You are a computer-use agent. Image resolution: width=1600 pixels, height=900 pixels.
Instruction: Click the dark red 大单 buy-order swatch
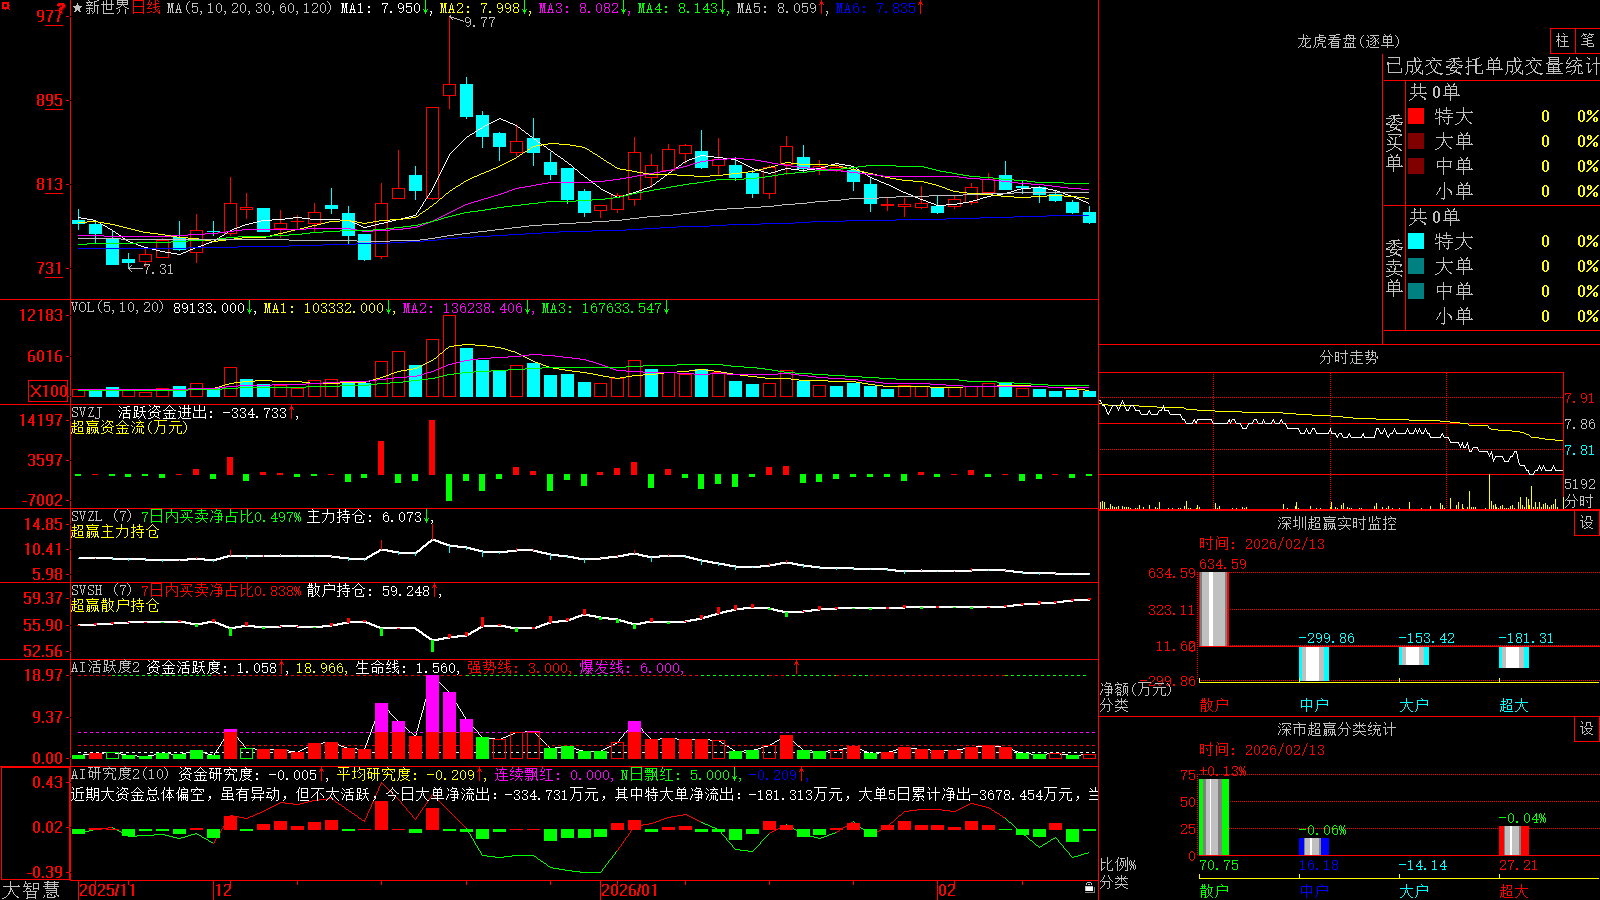1416,141
